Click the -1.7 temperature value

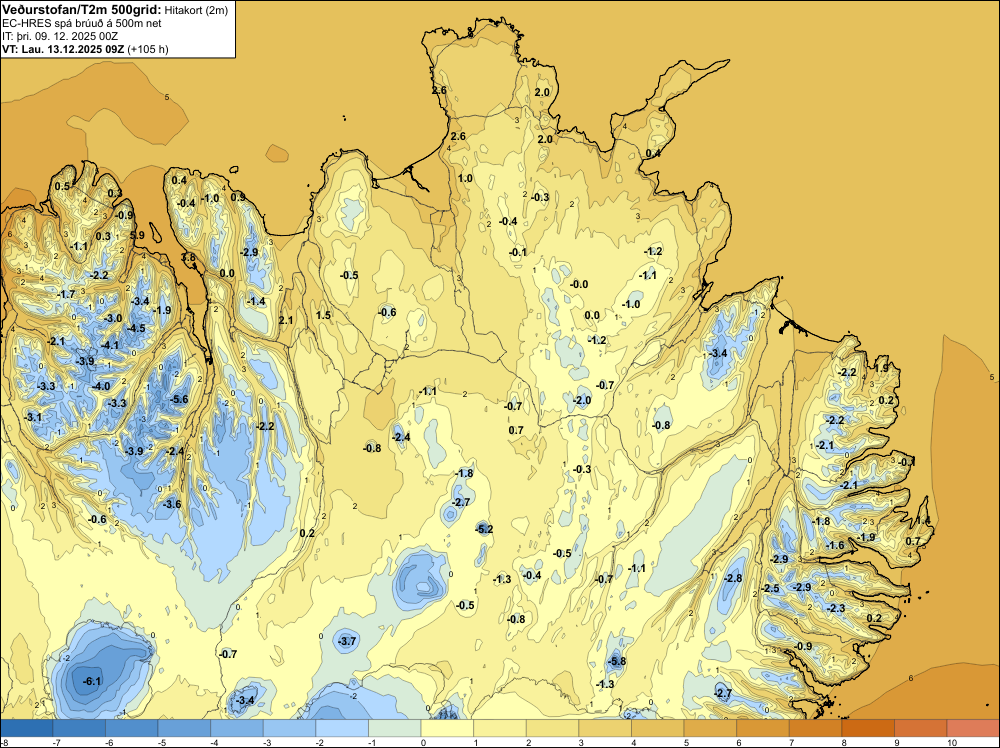pos(66,294)
